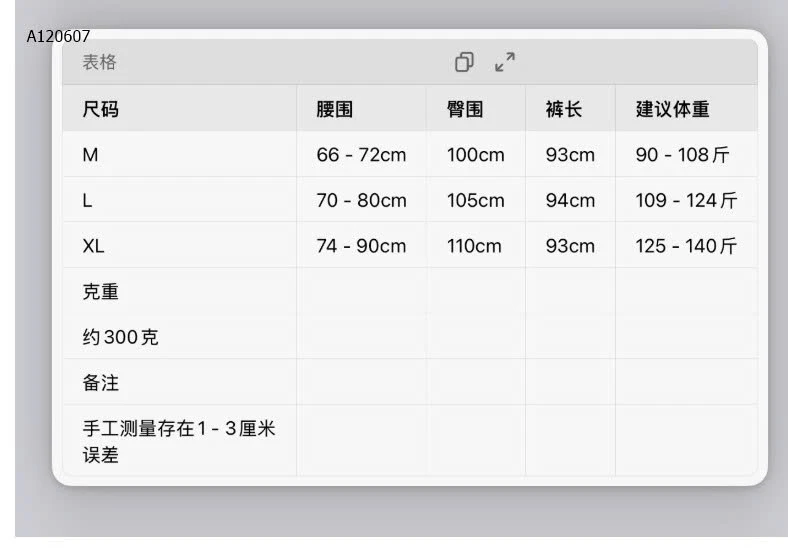Click the 66 - 72cm waist cell

(361, 155)
